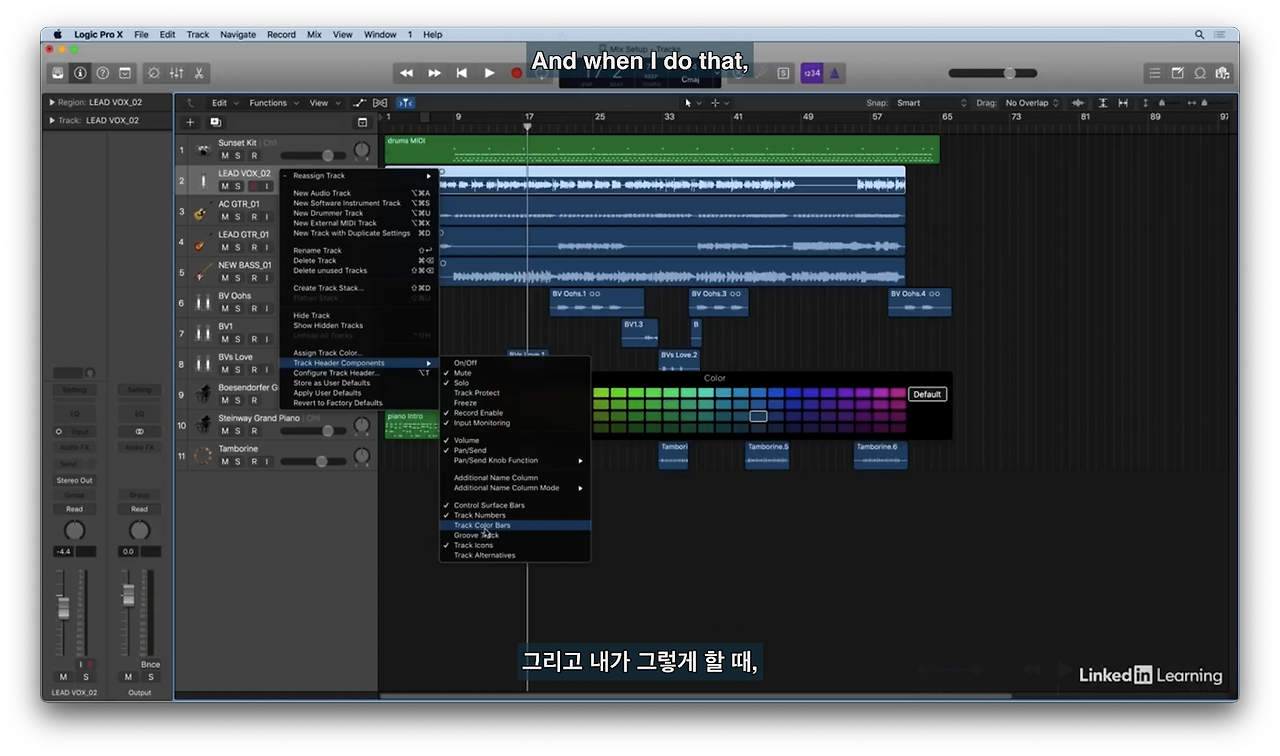Open the Loop Browser icon
This screenshot has width=1280, height=756.
pyautogui.click(x=1200, y=73)
